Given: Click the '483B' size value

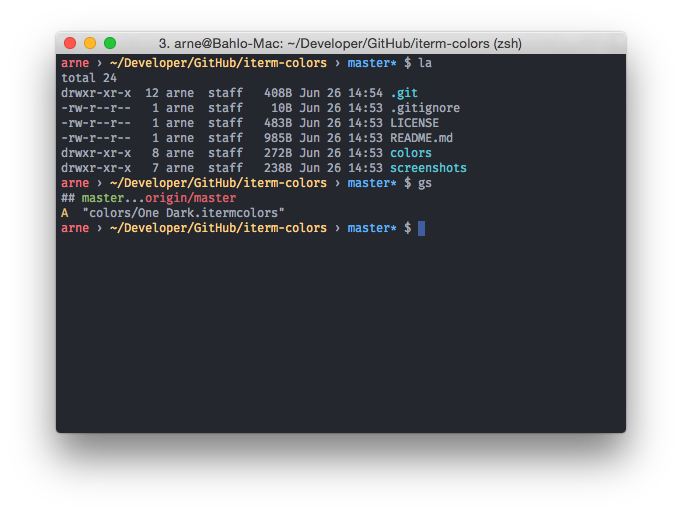Looking at the screenshot, I should point(278,123).
